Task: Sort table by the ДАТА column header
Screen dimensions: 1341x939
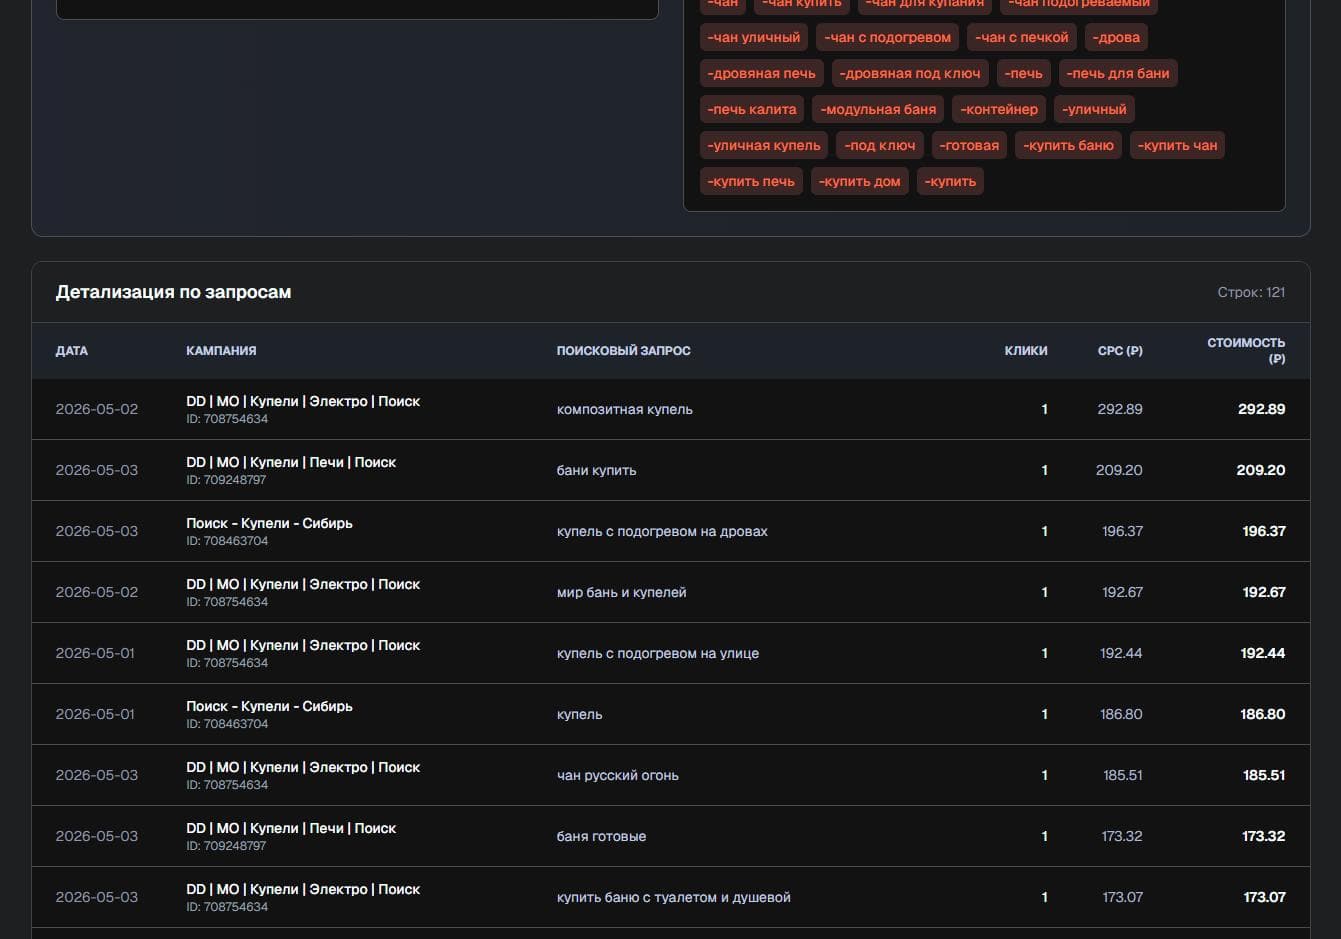Action: [x=72, y=351]
